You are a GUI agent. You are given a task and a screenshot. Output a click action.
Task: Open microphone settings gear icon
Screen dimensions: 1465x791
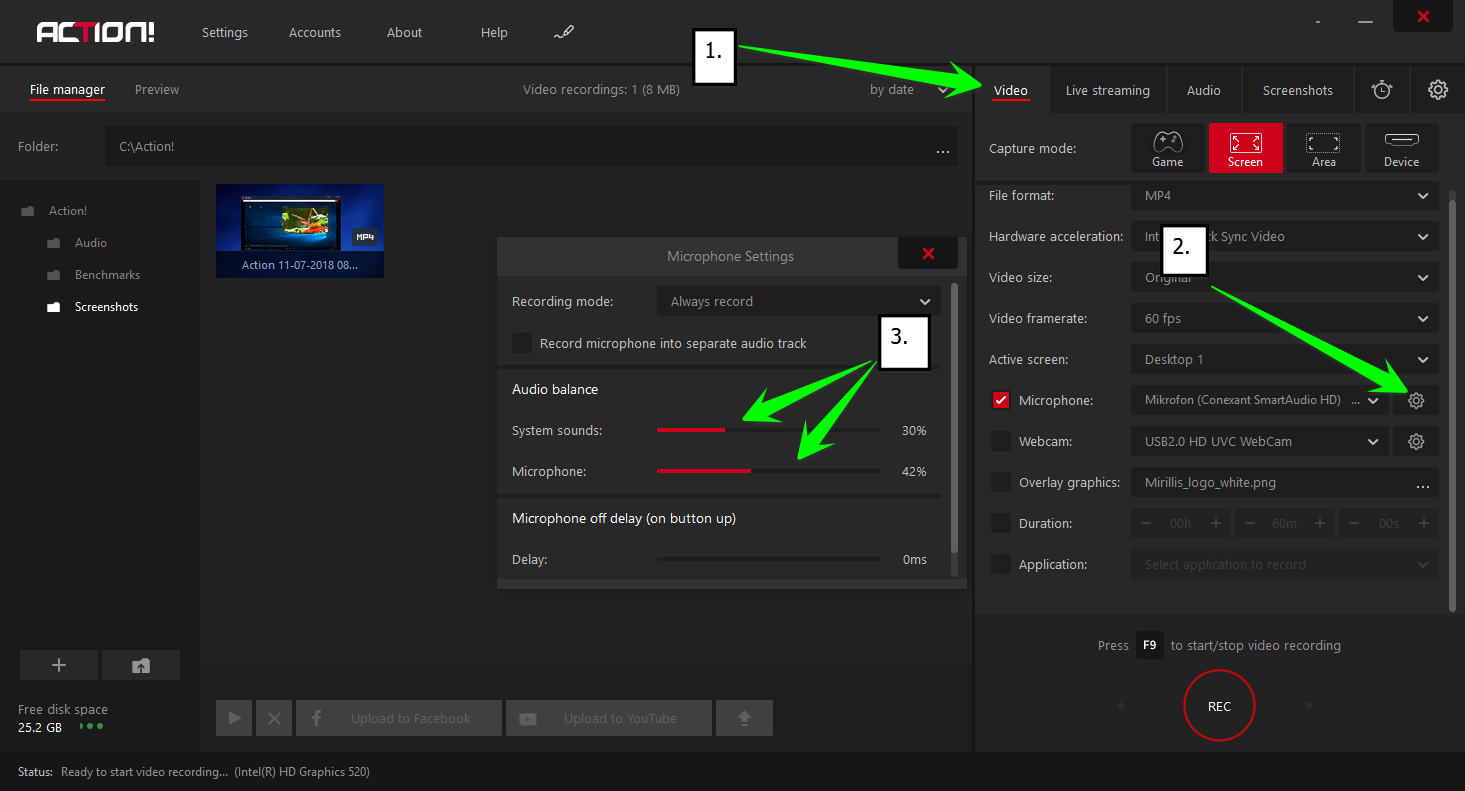click(1416, 401)
